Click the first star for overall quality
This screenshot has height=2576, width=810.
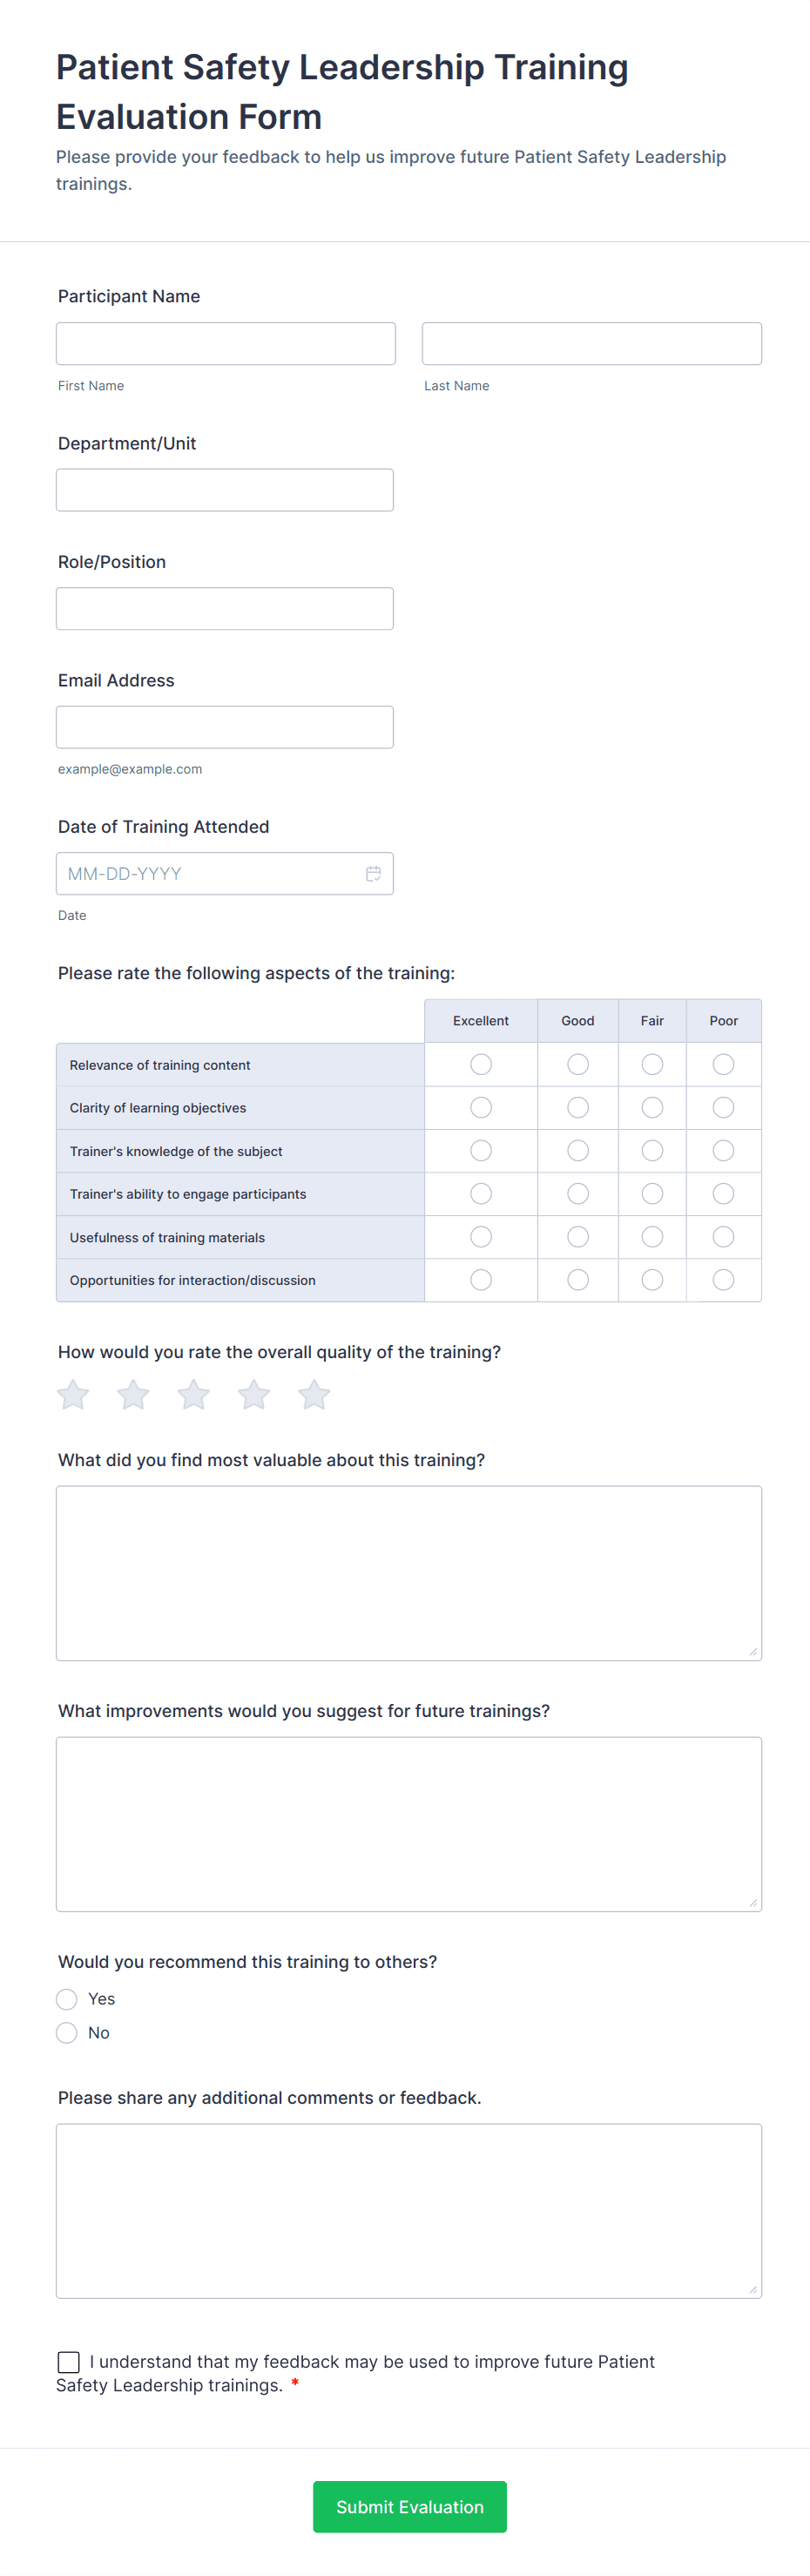coord(72,1394)
